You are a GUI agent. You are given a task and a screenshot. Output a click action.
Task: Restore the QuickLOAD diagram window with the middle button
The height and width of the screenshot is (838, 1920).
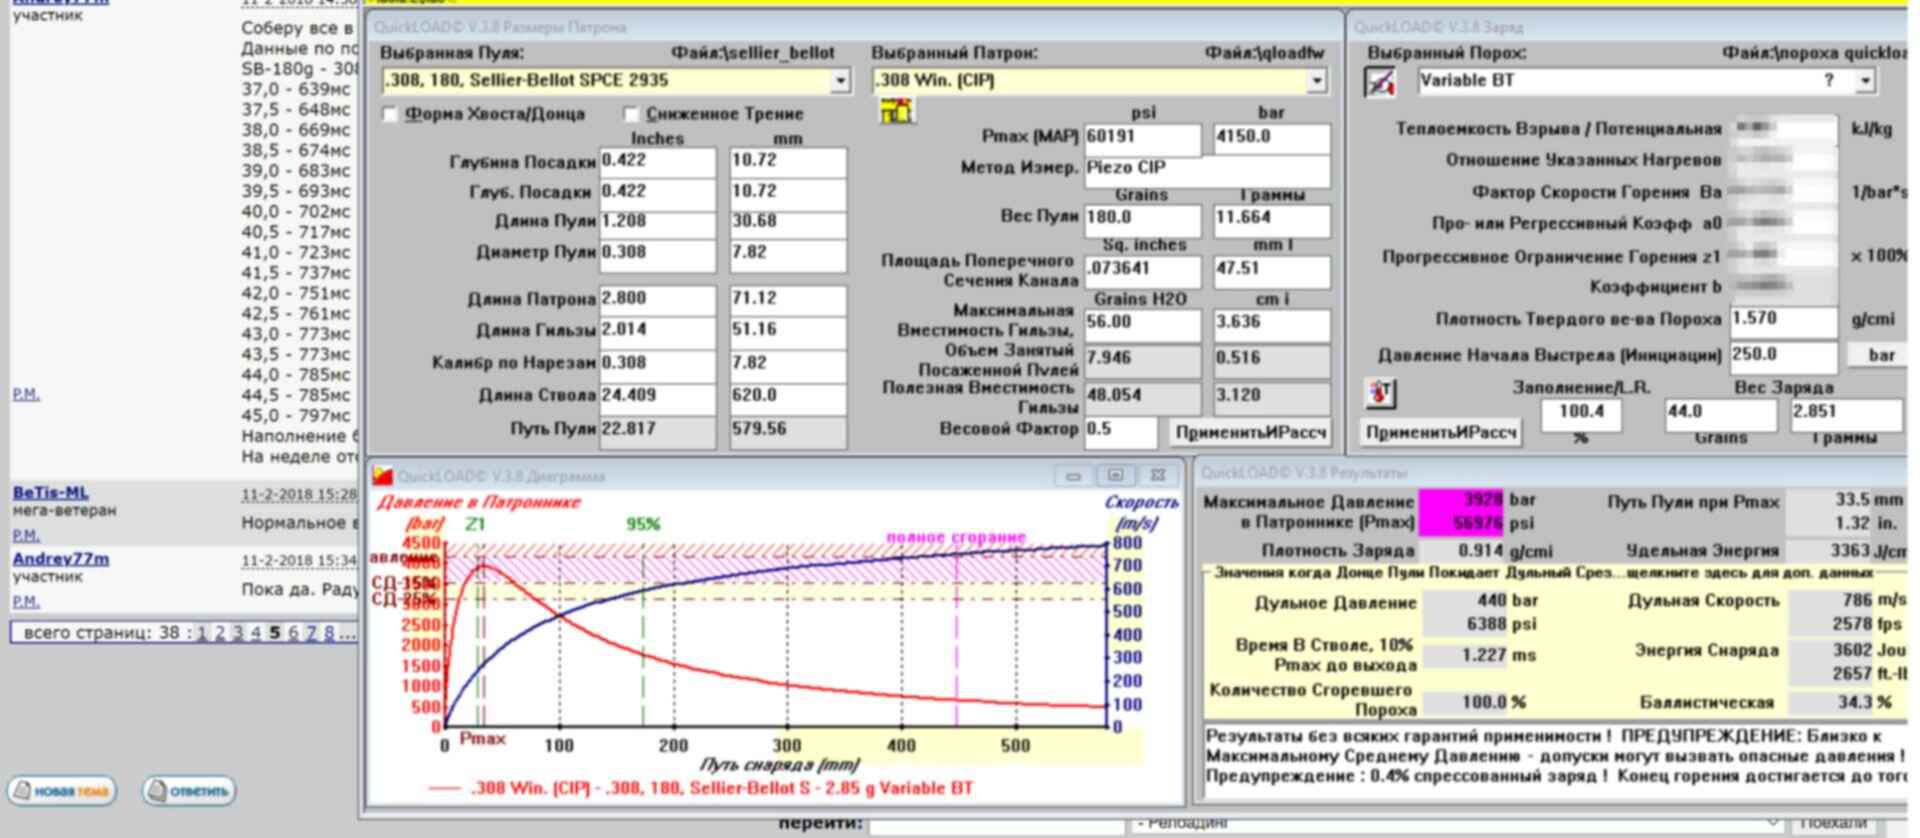coord(1115,476)
